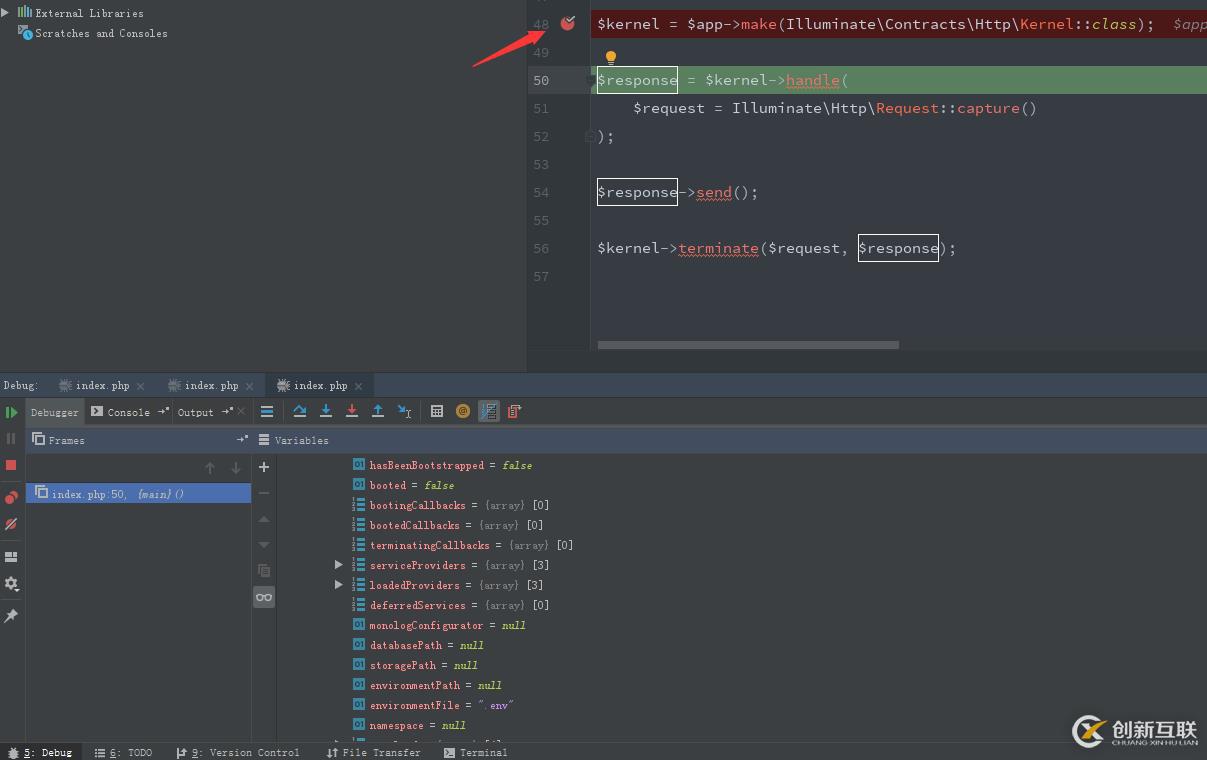The height and width of the screenshot is (760, 1207).
Task: Resume program with the green play icon
Action: click(x=11, y=412)
